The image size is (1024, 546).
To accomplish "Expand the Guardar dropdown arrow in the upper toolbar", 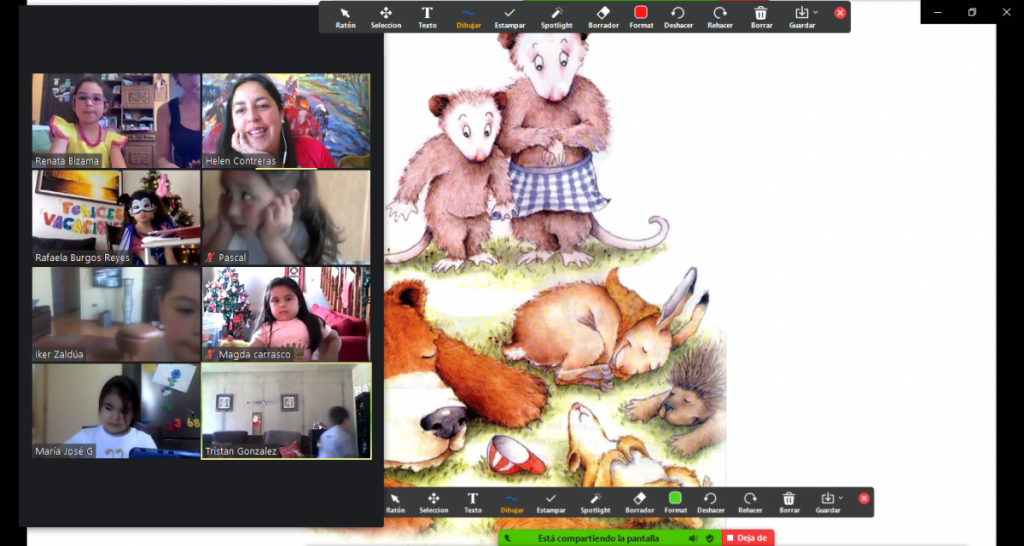I will point(816,12).
